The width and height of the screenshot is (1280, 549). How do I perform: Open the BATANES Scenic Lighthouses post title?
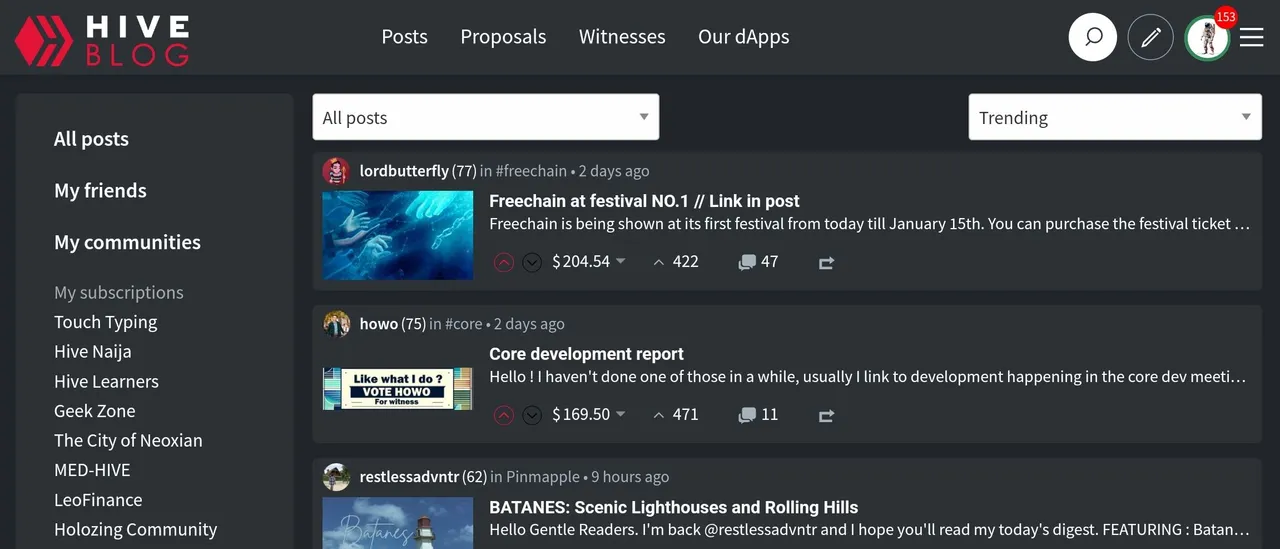[x=673, y=507]
